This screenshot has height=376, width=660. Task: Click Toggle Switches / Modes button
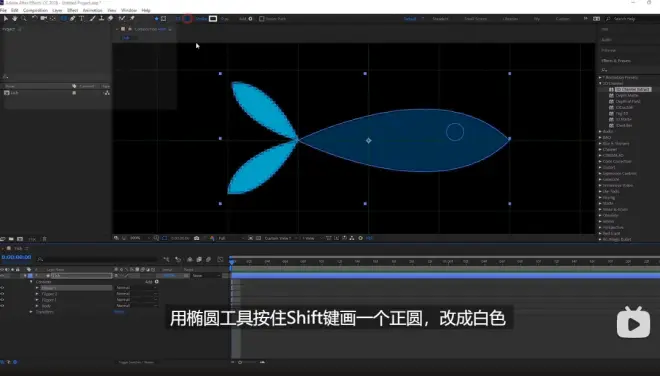coord(136,362)
